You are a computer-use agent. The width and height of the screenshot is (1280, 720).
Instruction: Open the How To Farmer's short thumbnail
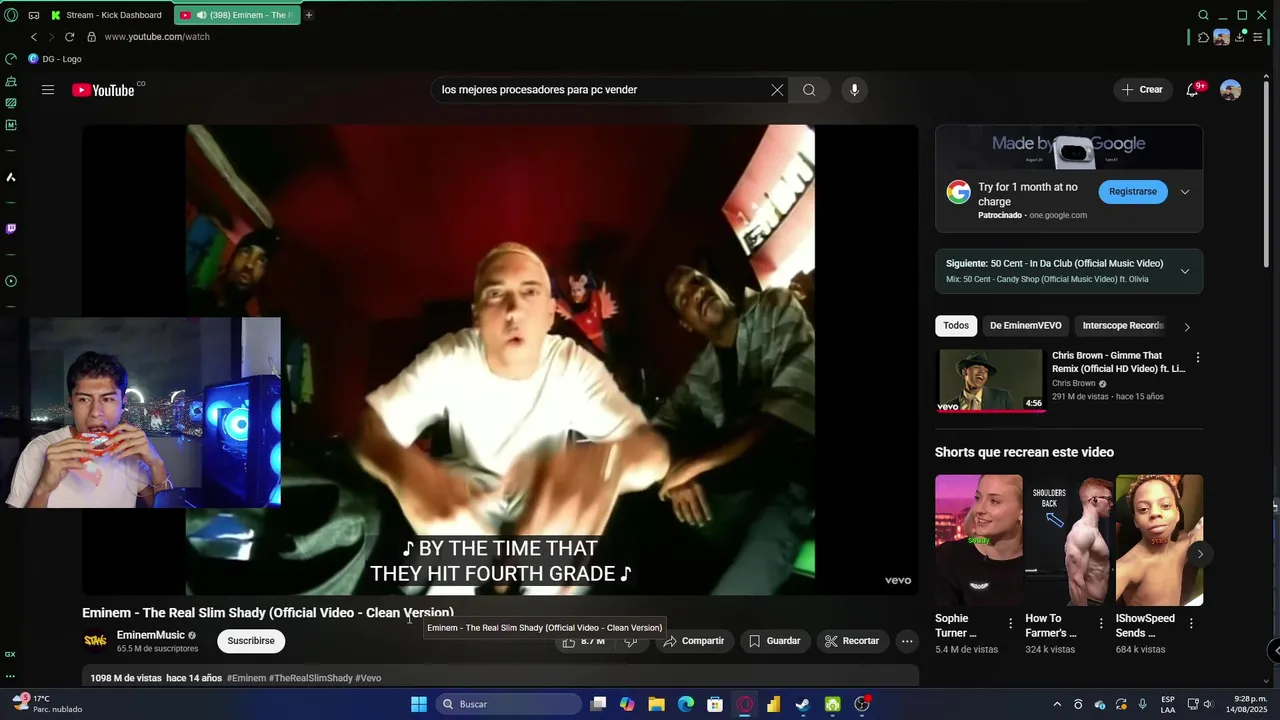pos(1069,540)
